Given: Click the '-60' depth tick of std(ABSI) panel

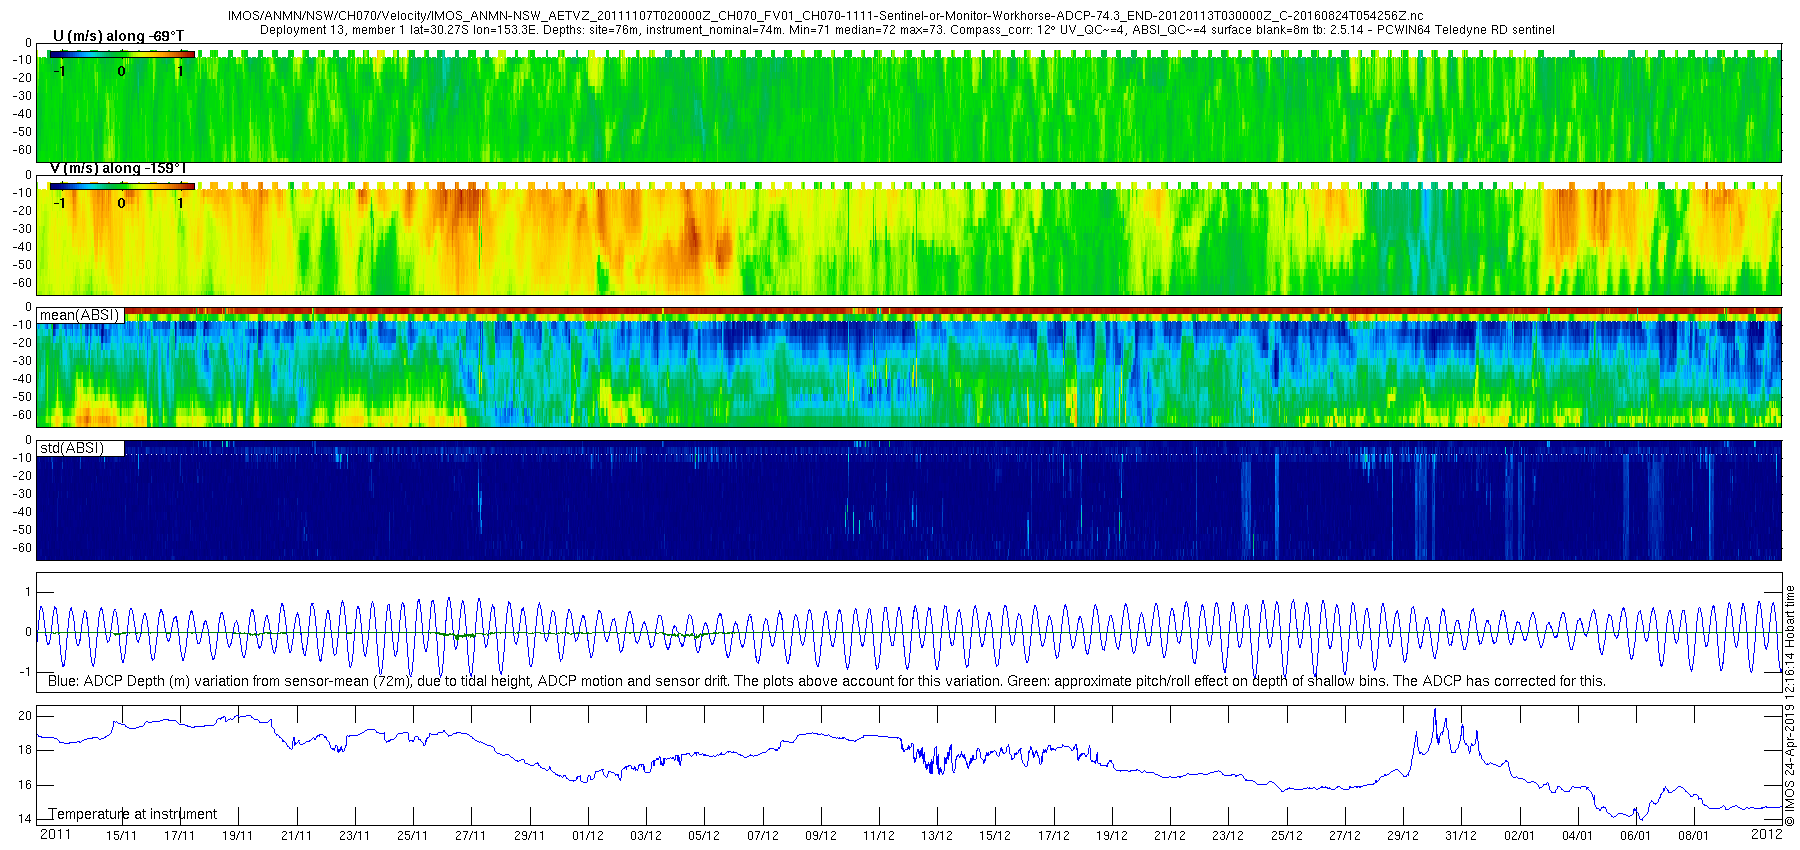Looking at the screenshot, I should pyautogui.click(x=21, y=548).
